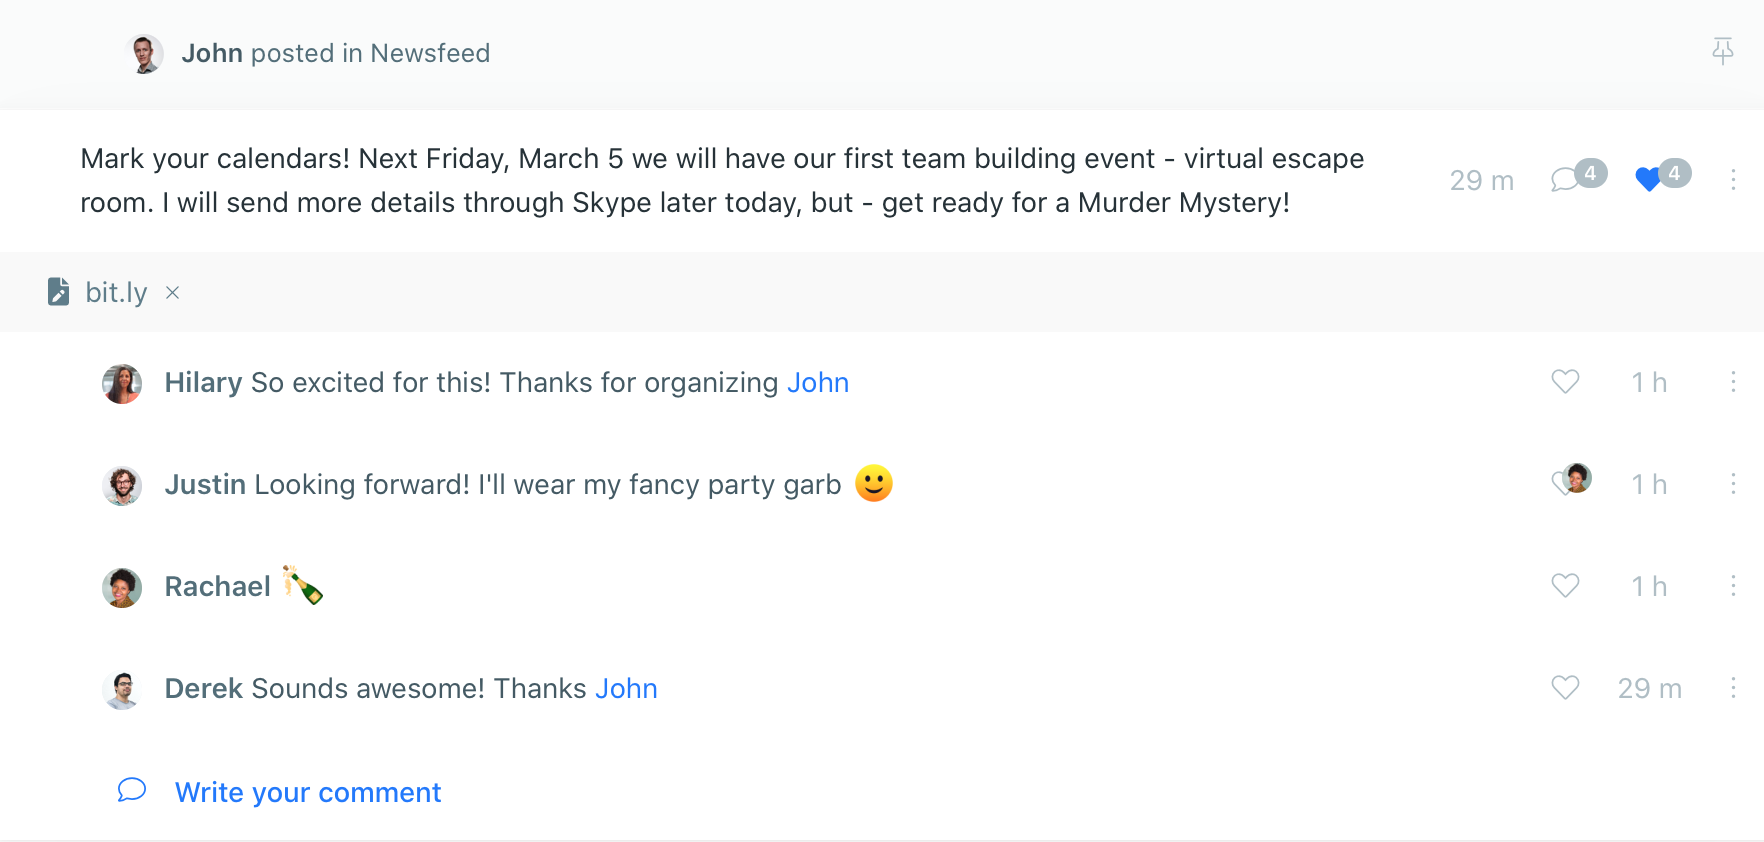Screen dimensions: 1764x842
Task: Toggle like on Justin's comment
Action: point(1571,481)
